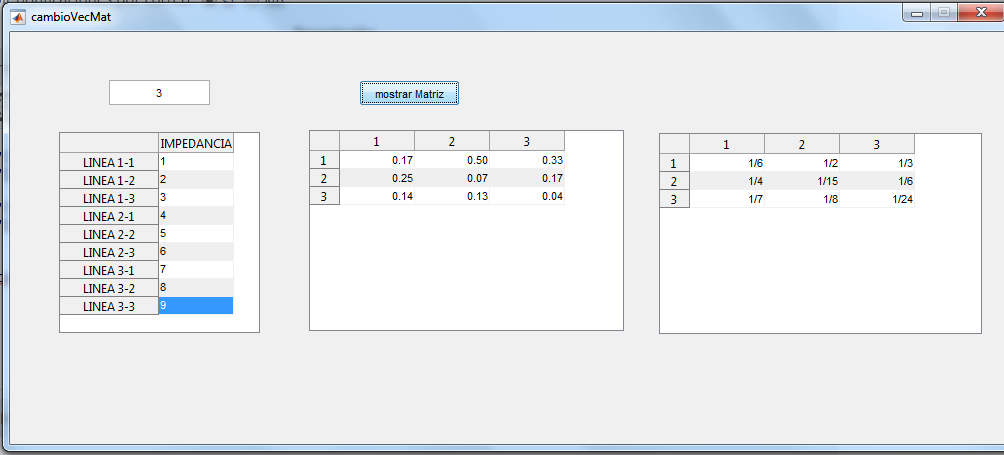The height and width of the screenshot is (455, 1004).
Task: Select the LINEA 1-3 row header
Action: pyautogui.click(x=109, y=198)
